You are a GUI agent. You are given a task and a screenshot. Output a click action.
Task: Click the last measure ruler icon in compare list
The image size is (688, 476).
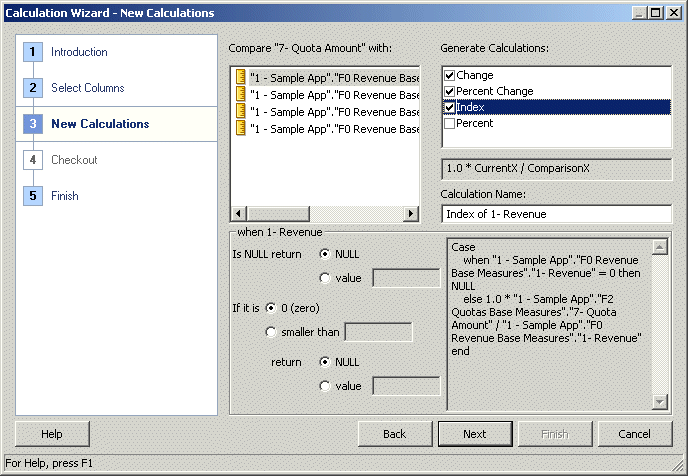(240, 128)
